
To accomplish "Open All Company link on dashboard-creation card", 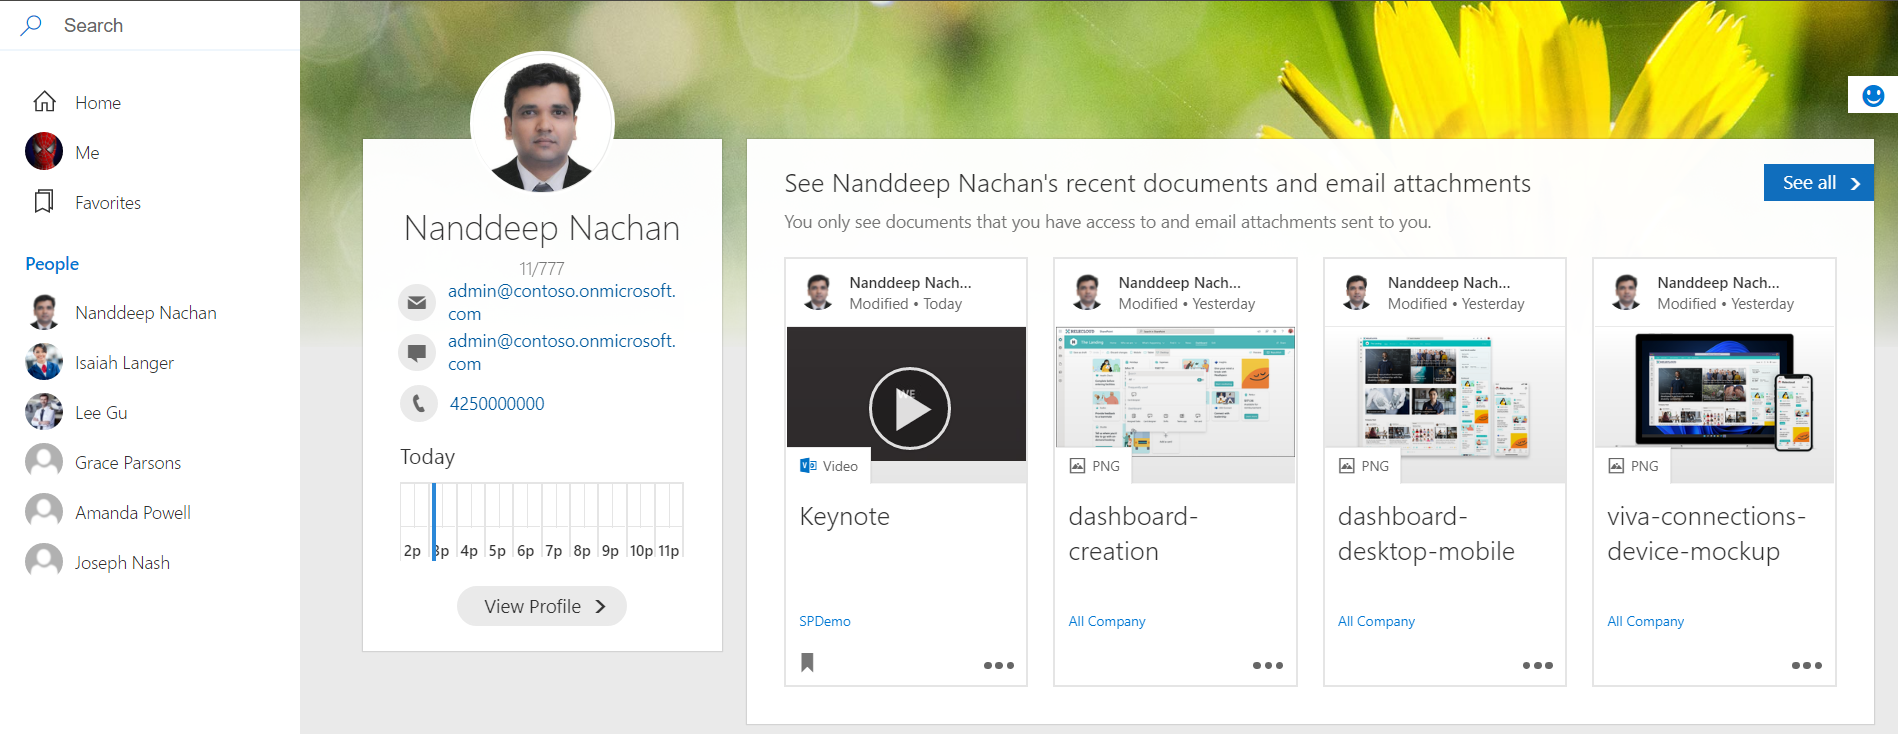I will (1107, 621).
